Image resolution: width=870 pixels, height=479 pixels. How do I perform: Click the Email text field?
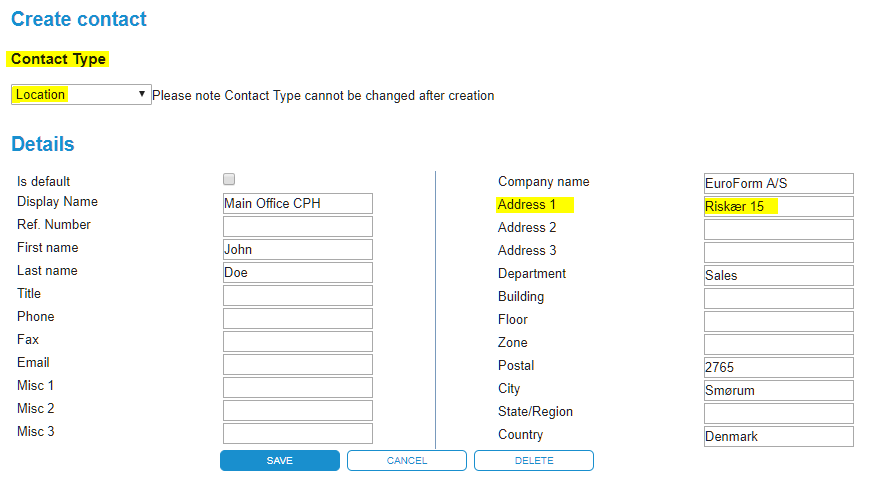pyautogui.click(x=297, y=365)
